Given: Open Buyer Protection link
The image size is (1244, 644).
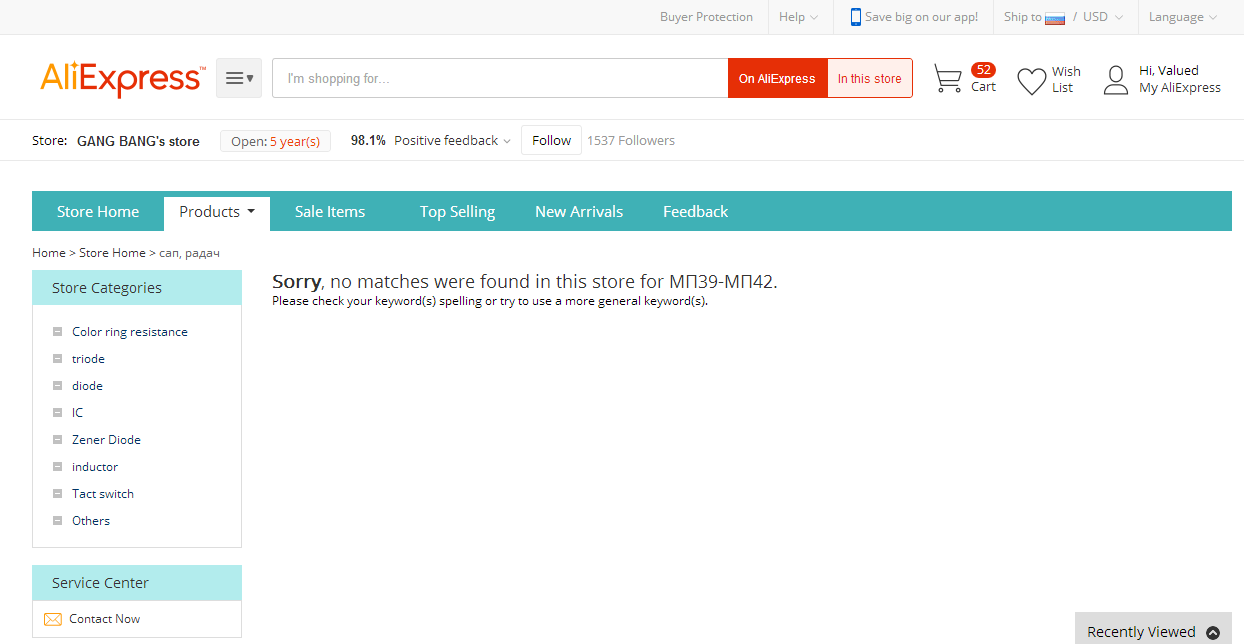Looking at the screenshot, I should pyautogui.click(x=706, y=17).
